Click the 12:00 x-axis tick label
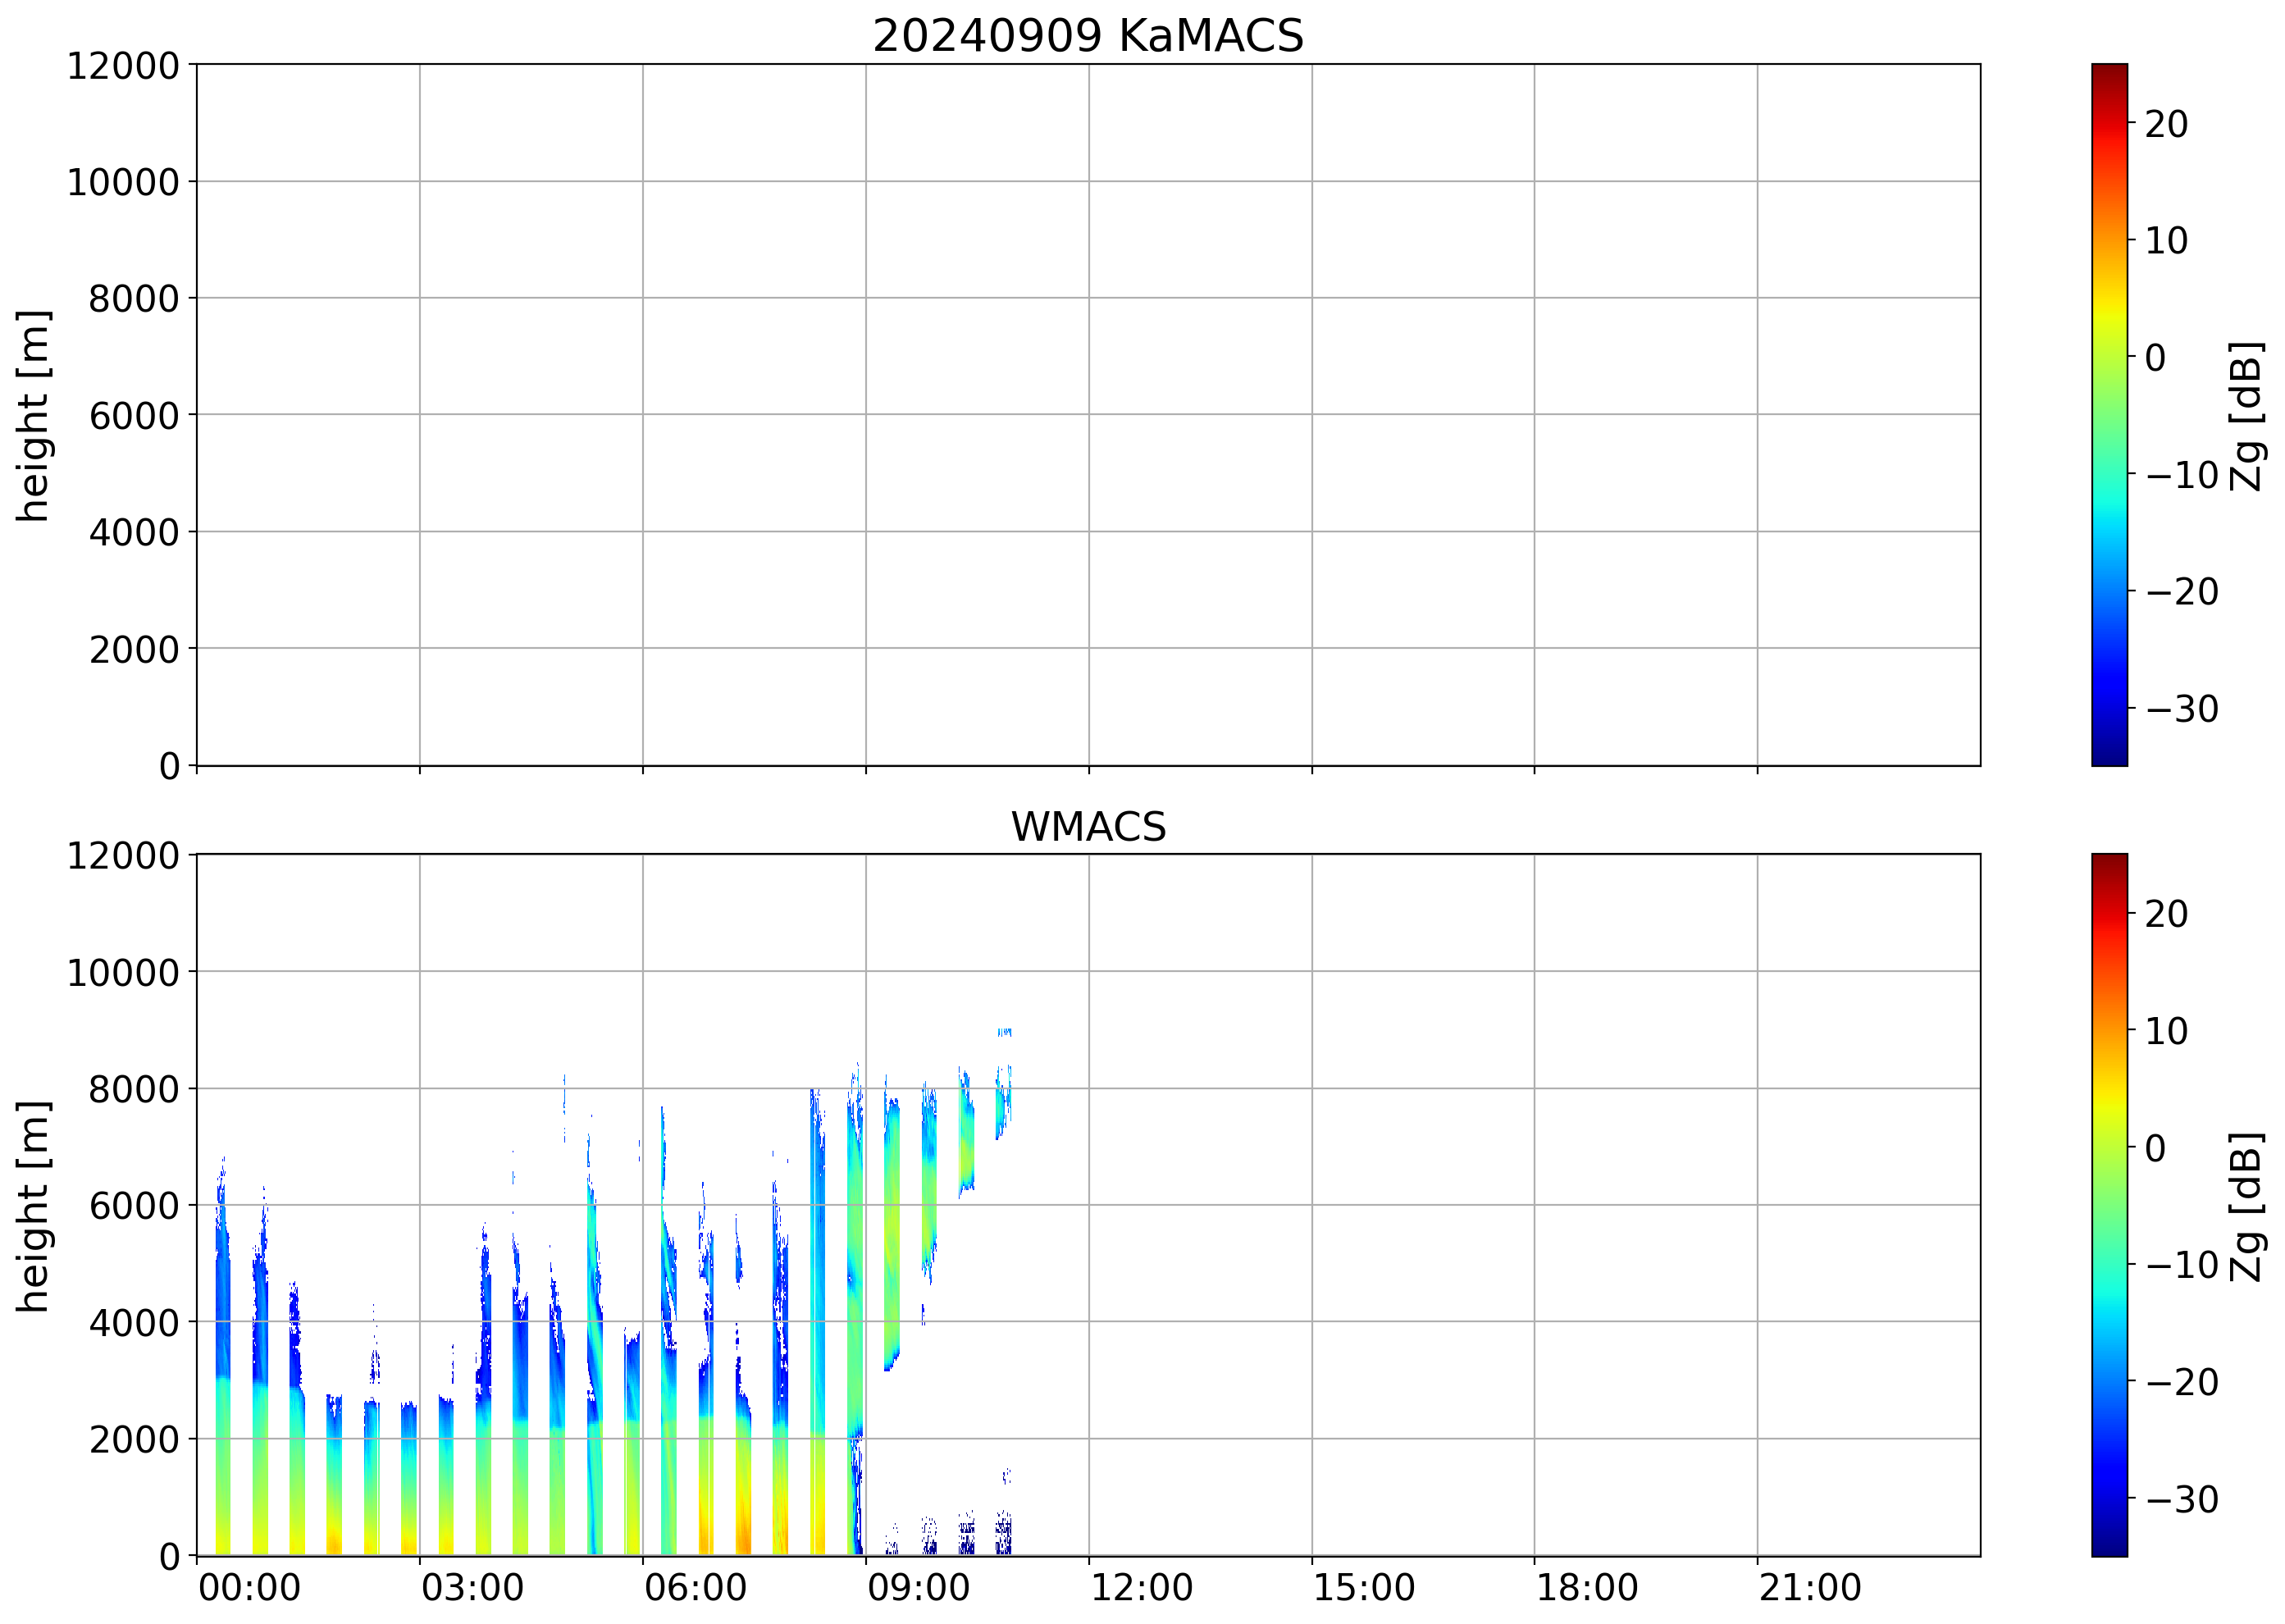The height and width of the screenshot is (1624, 2285). click(x=1140, y=1588)
